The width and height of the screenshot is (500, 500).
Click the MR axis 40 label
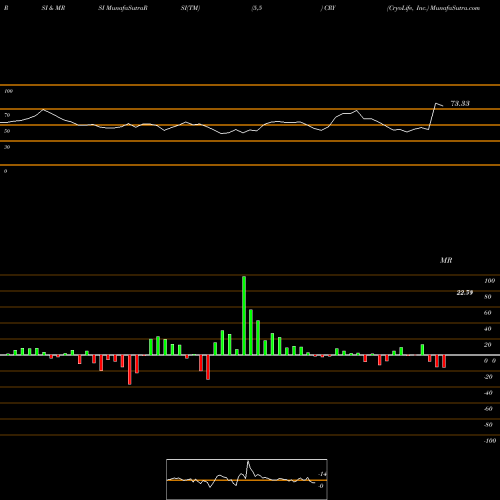488,329
